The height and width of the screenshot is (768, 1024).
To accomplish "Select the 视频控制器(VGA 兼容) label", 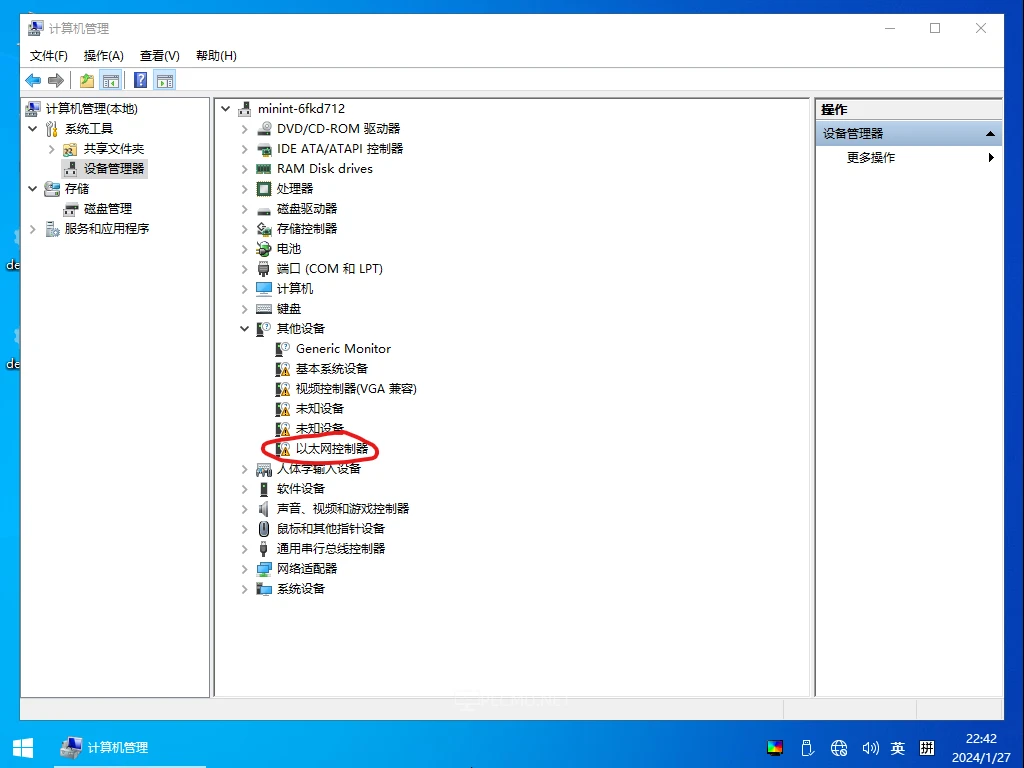I will pos(356,389).
